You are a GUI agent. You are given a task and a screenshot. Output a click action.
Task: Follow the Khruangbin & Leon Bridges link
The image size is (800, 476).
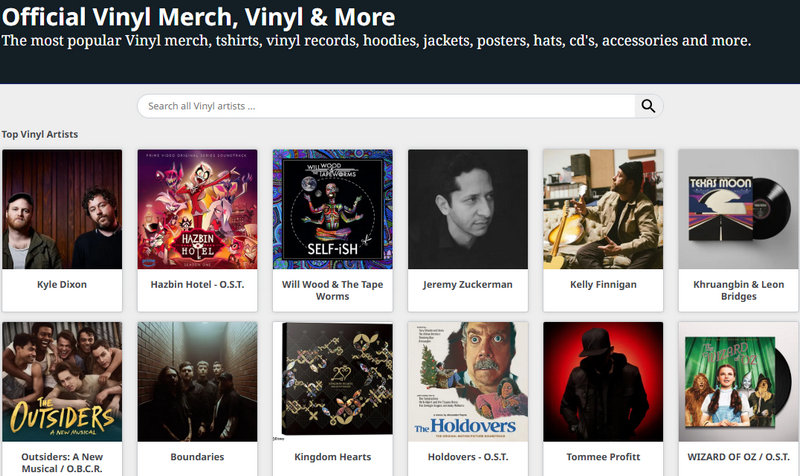tap(738, 290)
